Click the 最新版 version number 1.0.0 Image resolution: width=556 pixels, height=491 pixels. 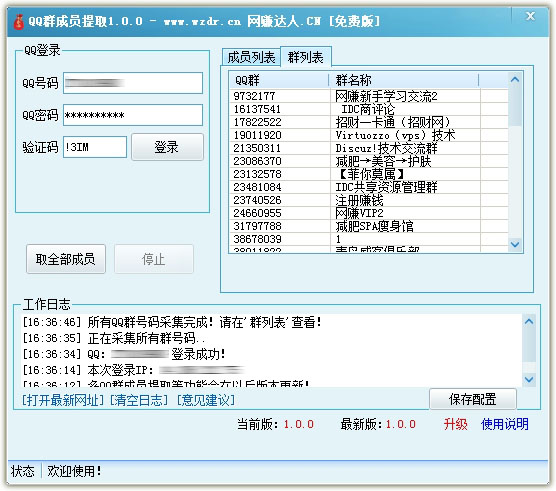click(x=400, y=424)
